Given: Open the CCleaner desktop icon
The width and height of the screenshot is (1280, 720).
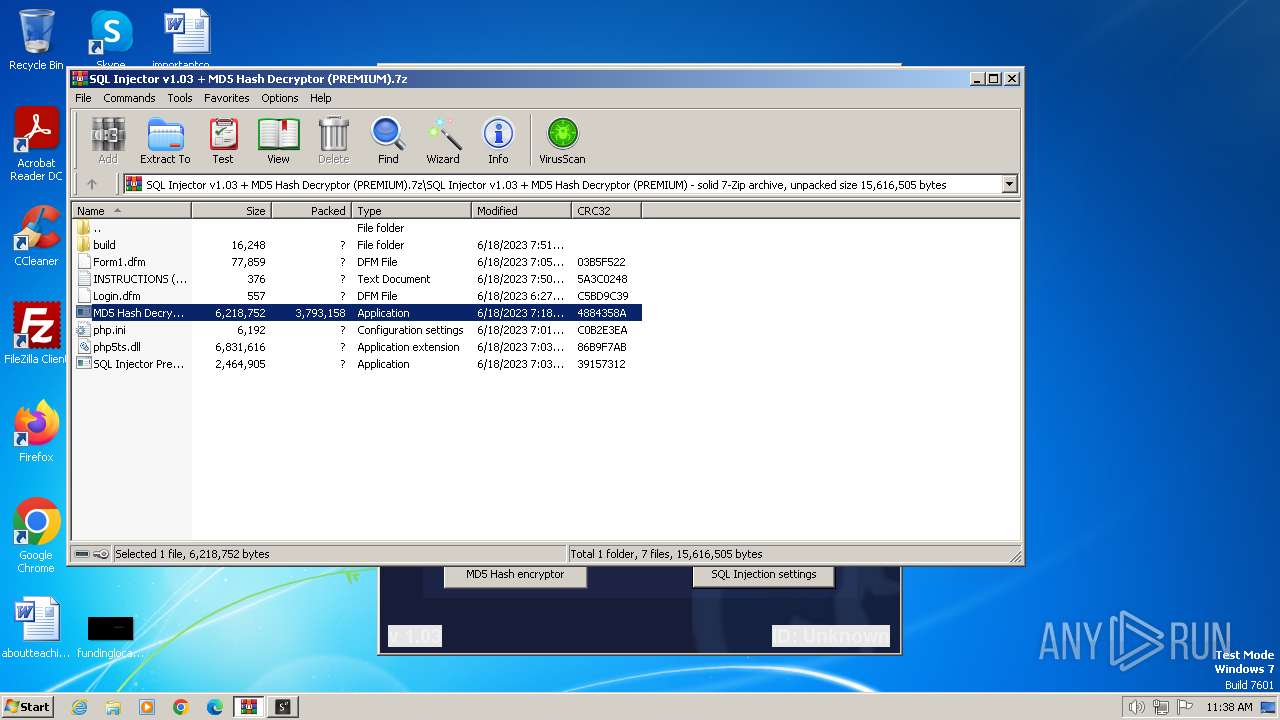Looking at the screenshot, I should pos(36,236).
